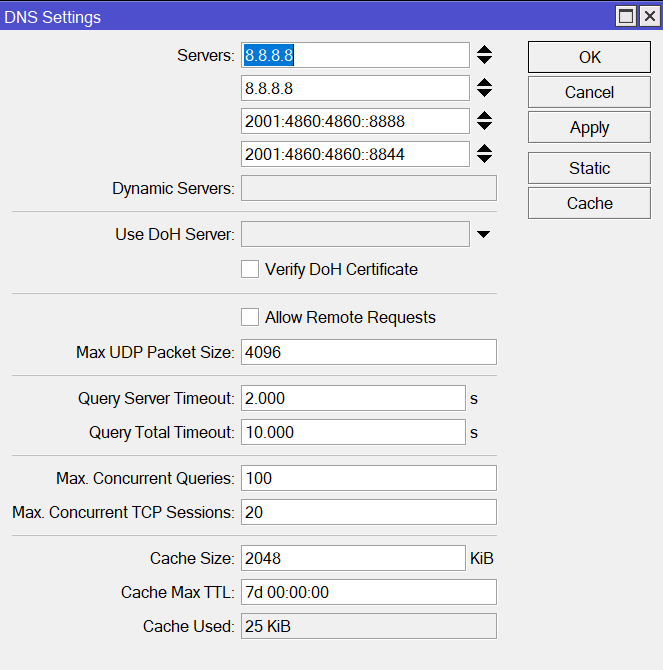Toggle Allow Remote Requests checkbox
This screenshot has height=670, width=663.
tap(250, 317)
